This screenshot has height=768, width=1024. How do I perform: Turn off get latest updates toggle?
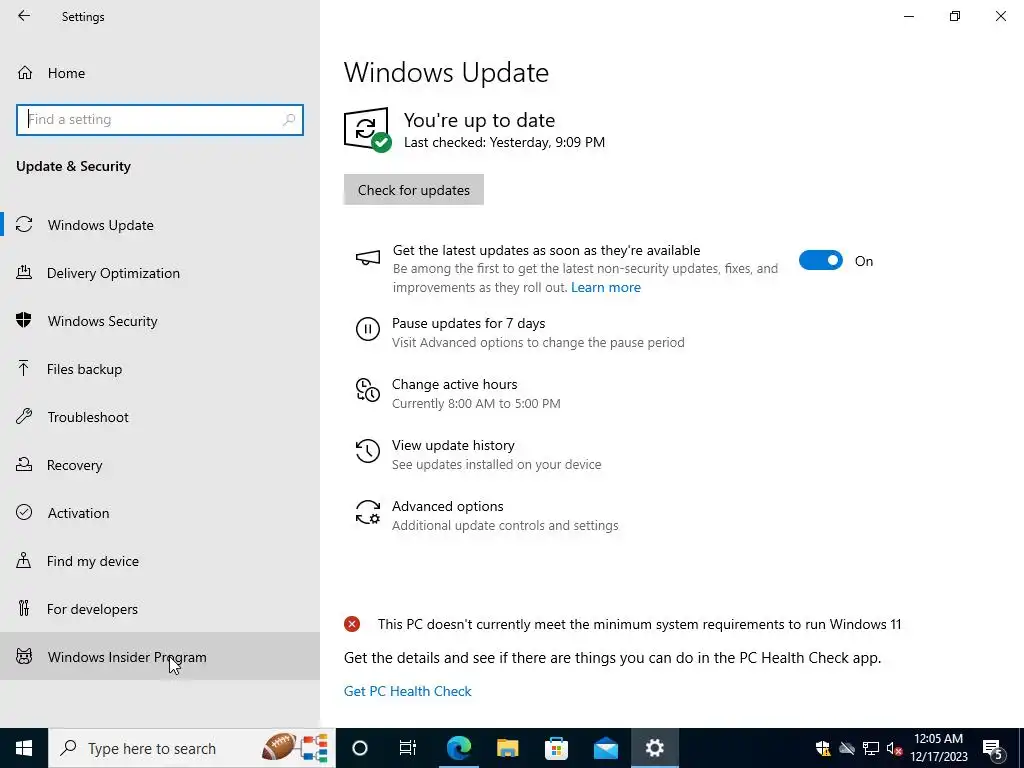[x=821, y=261]
